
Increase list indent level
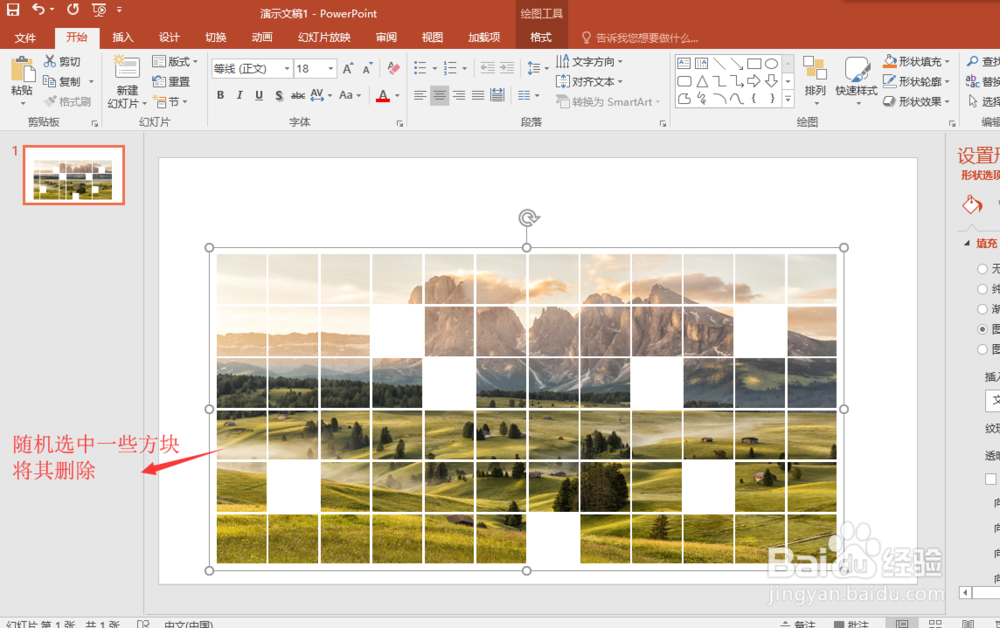click(x=507, y=68)
